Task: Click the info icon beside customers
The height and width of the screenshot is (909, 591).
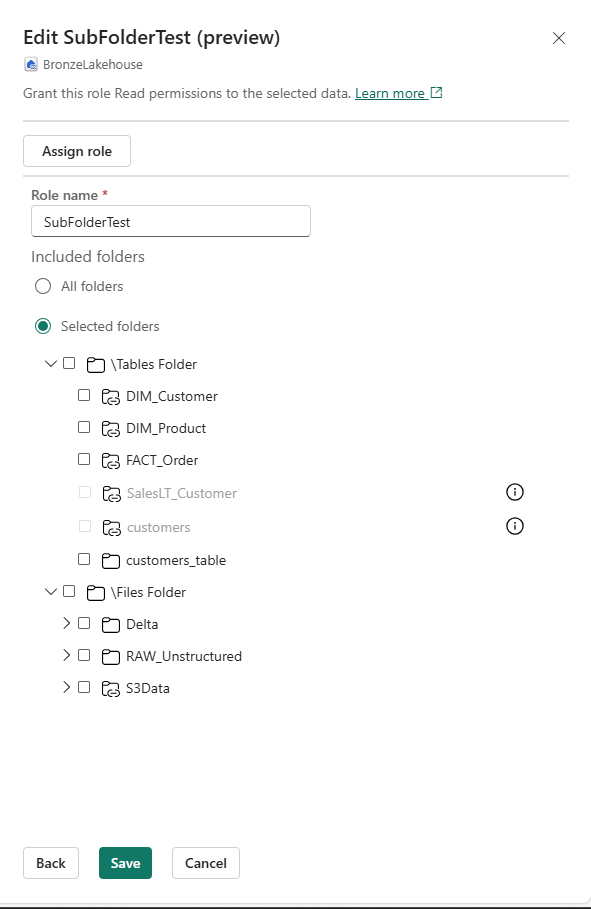Action: point(514,526)
